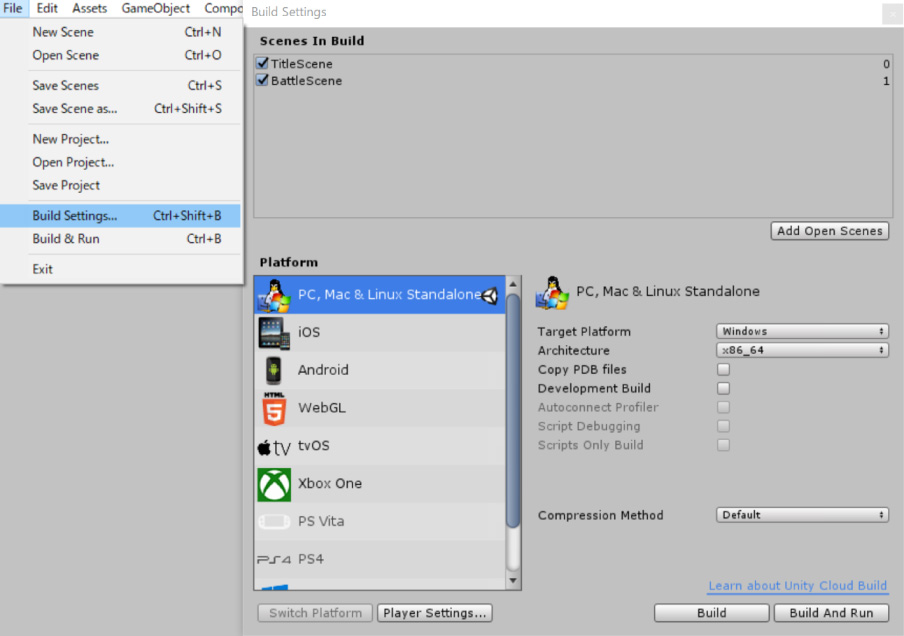
Task: Open the Architecture x86_64 dropdown
Action: click(802, 350)
